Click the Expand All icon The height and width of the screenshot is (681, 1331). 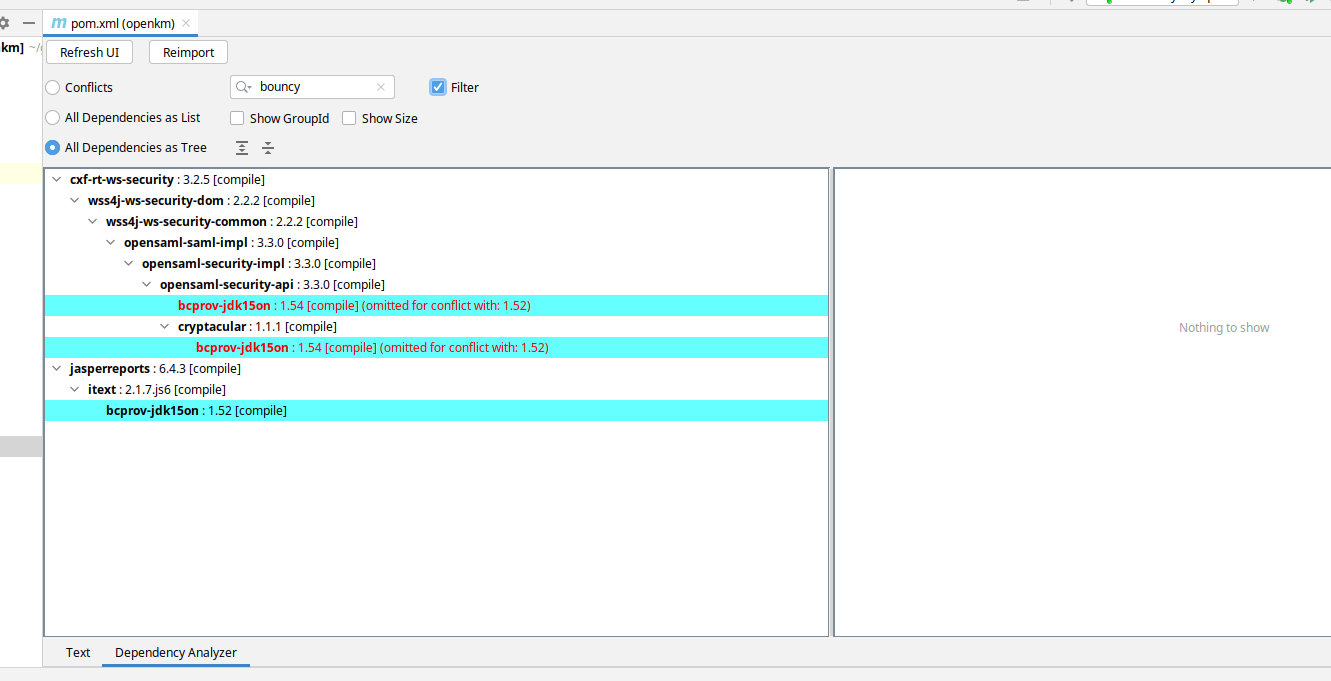point(242,148)
